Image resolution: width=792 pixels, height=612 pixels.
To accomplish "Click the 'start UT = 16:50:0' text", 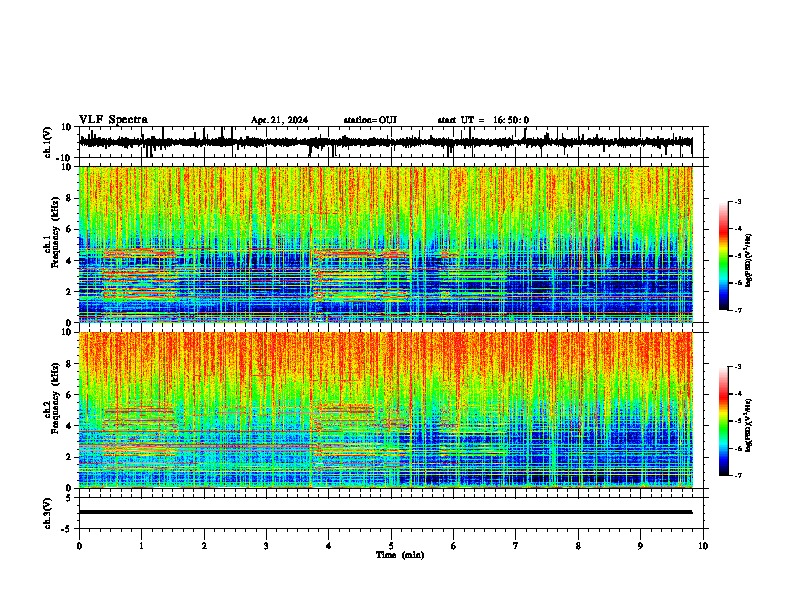I will tap(483, 120).
